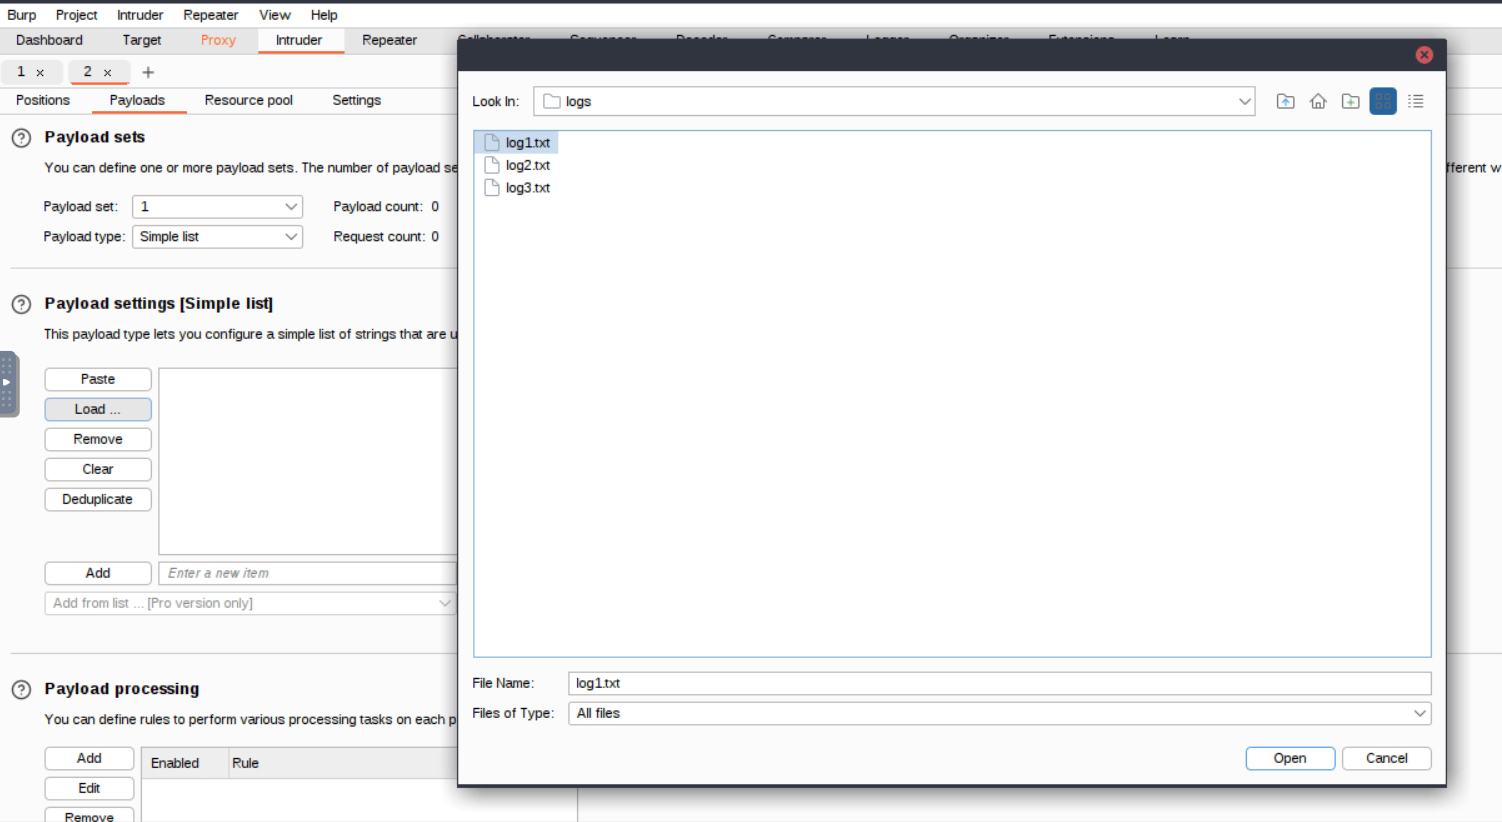Switch to the Resource pool tab
The image size is (1502, 822).
point(248,100)
